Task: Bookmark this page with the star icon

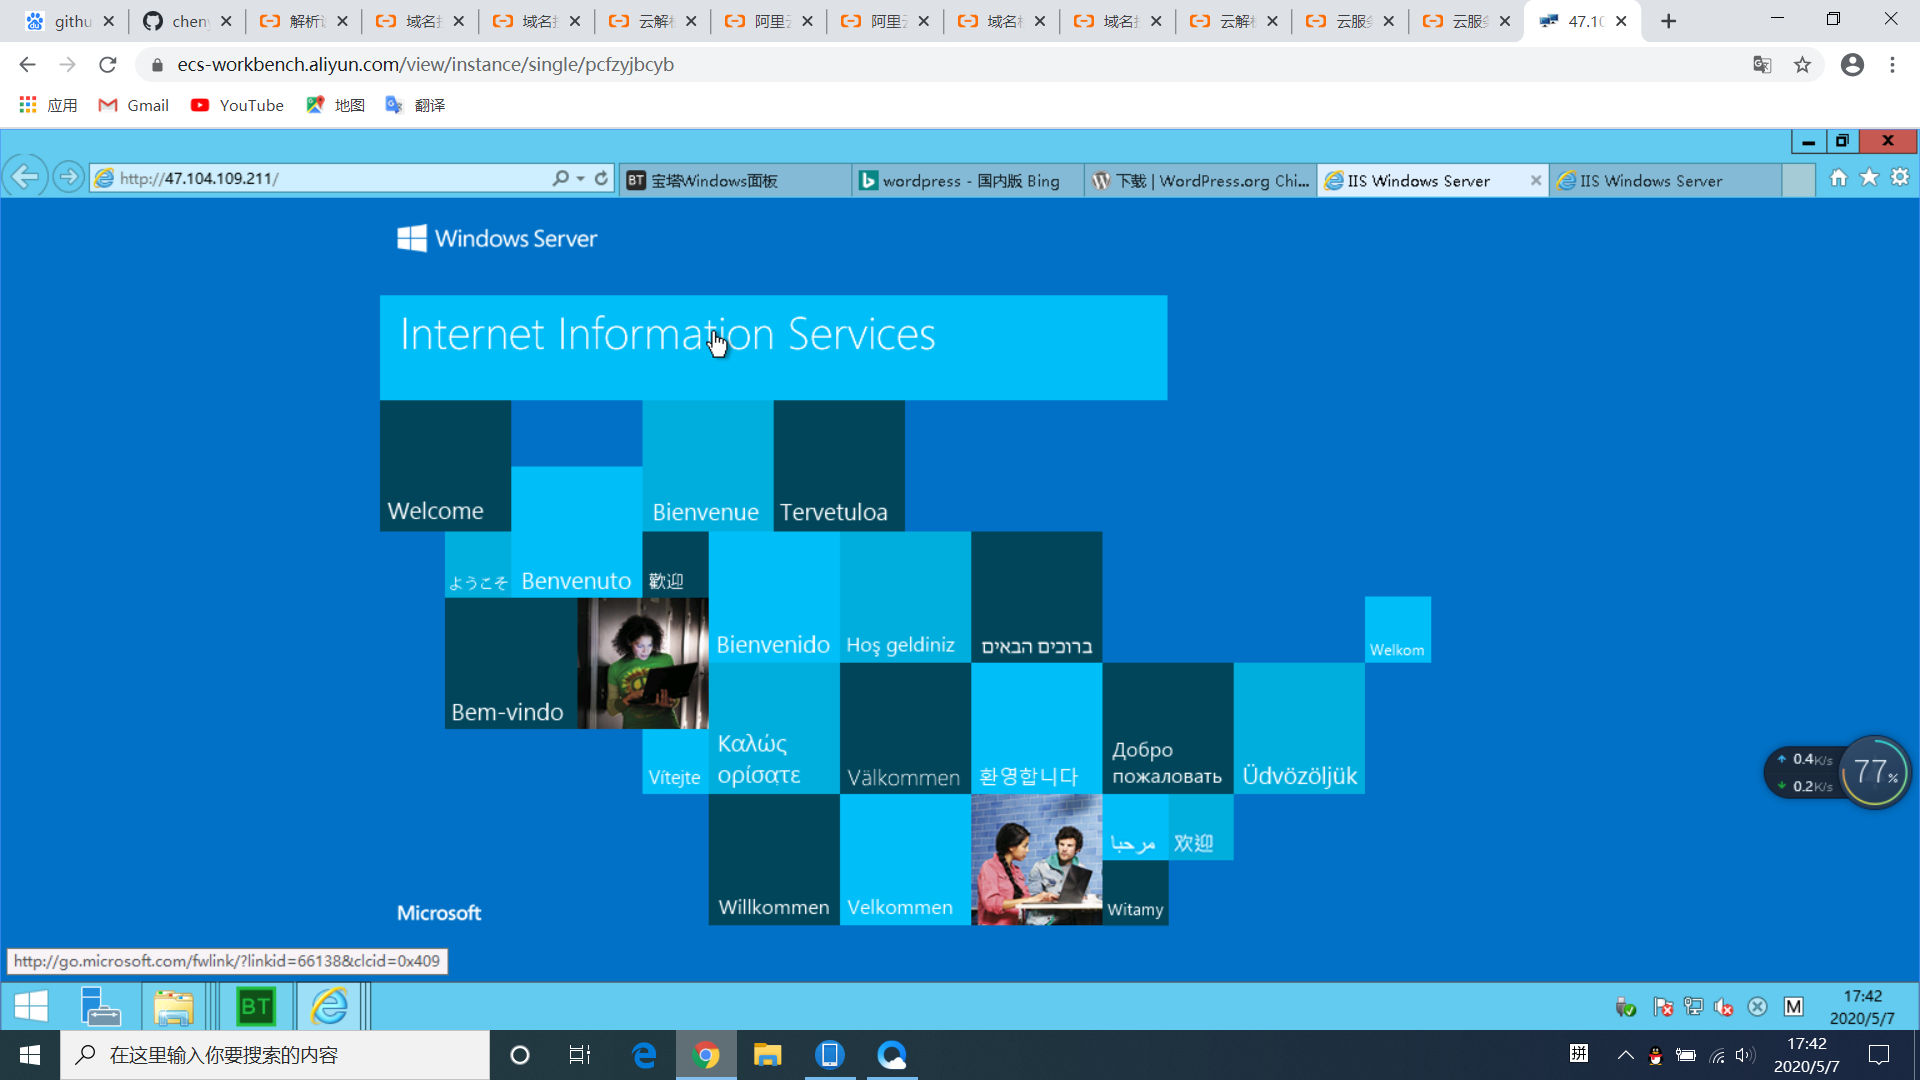Action: click(x=1802, y=65)
